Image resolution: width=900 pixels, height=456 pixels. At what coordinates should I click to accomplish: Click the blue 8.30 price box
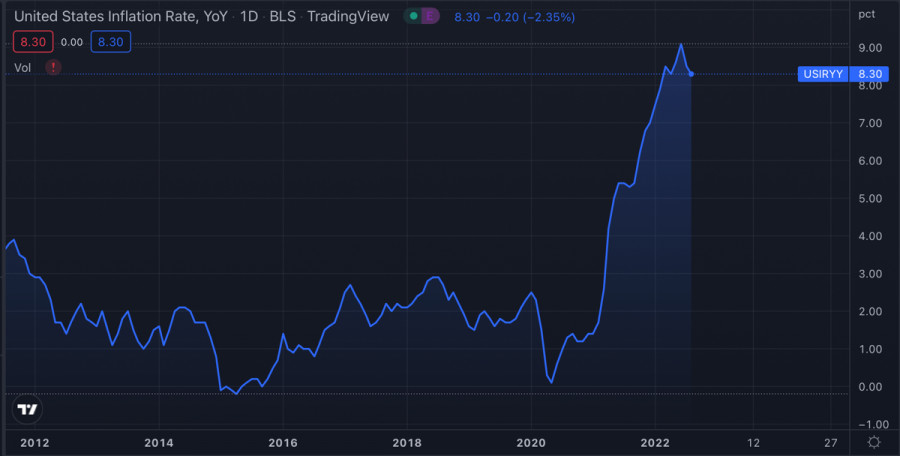click(110, 42)
